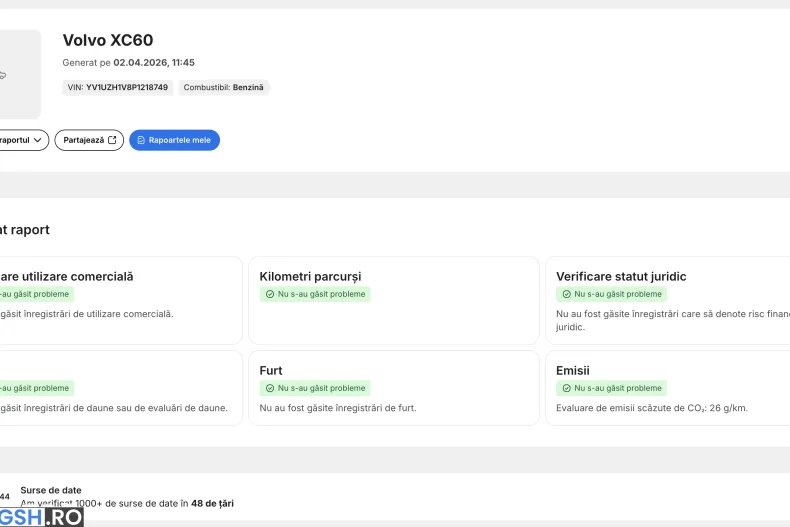The image size is (790, 527).
Task: Select the VIN number chip
Action: [x=118, y=88]
